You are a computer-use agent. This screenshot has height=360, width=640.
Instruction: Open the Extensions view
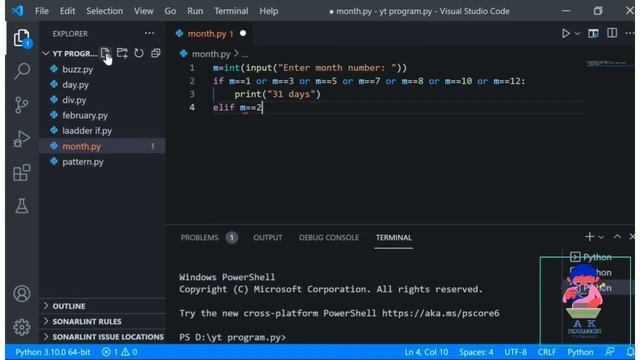[x=22, y=172]
